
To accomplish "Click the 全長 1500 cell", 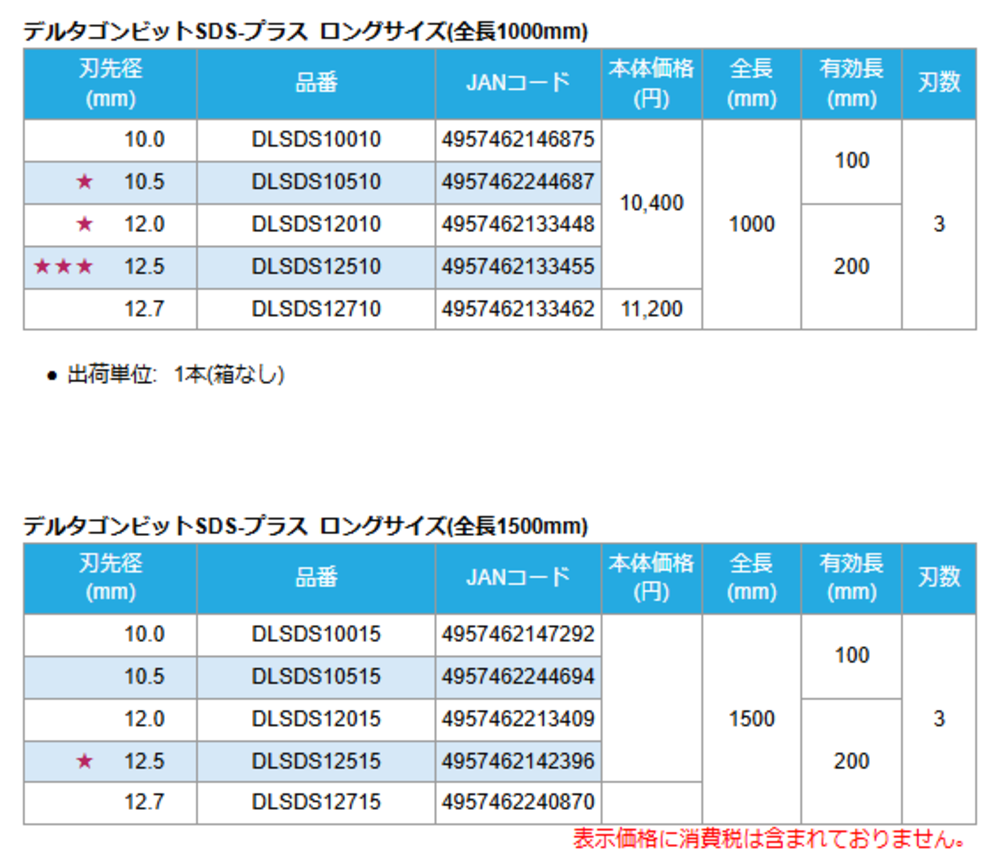I will click(x=752, y=719).
